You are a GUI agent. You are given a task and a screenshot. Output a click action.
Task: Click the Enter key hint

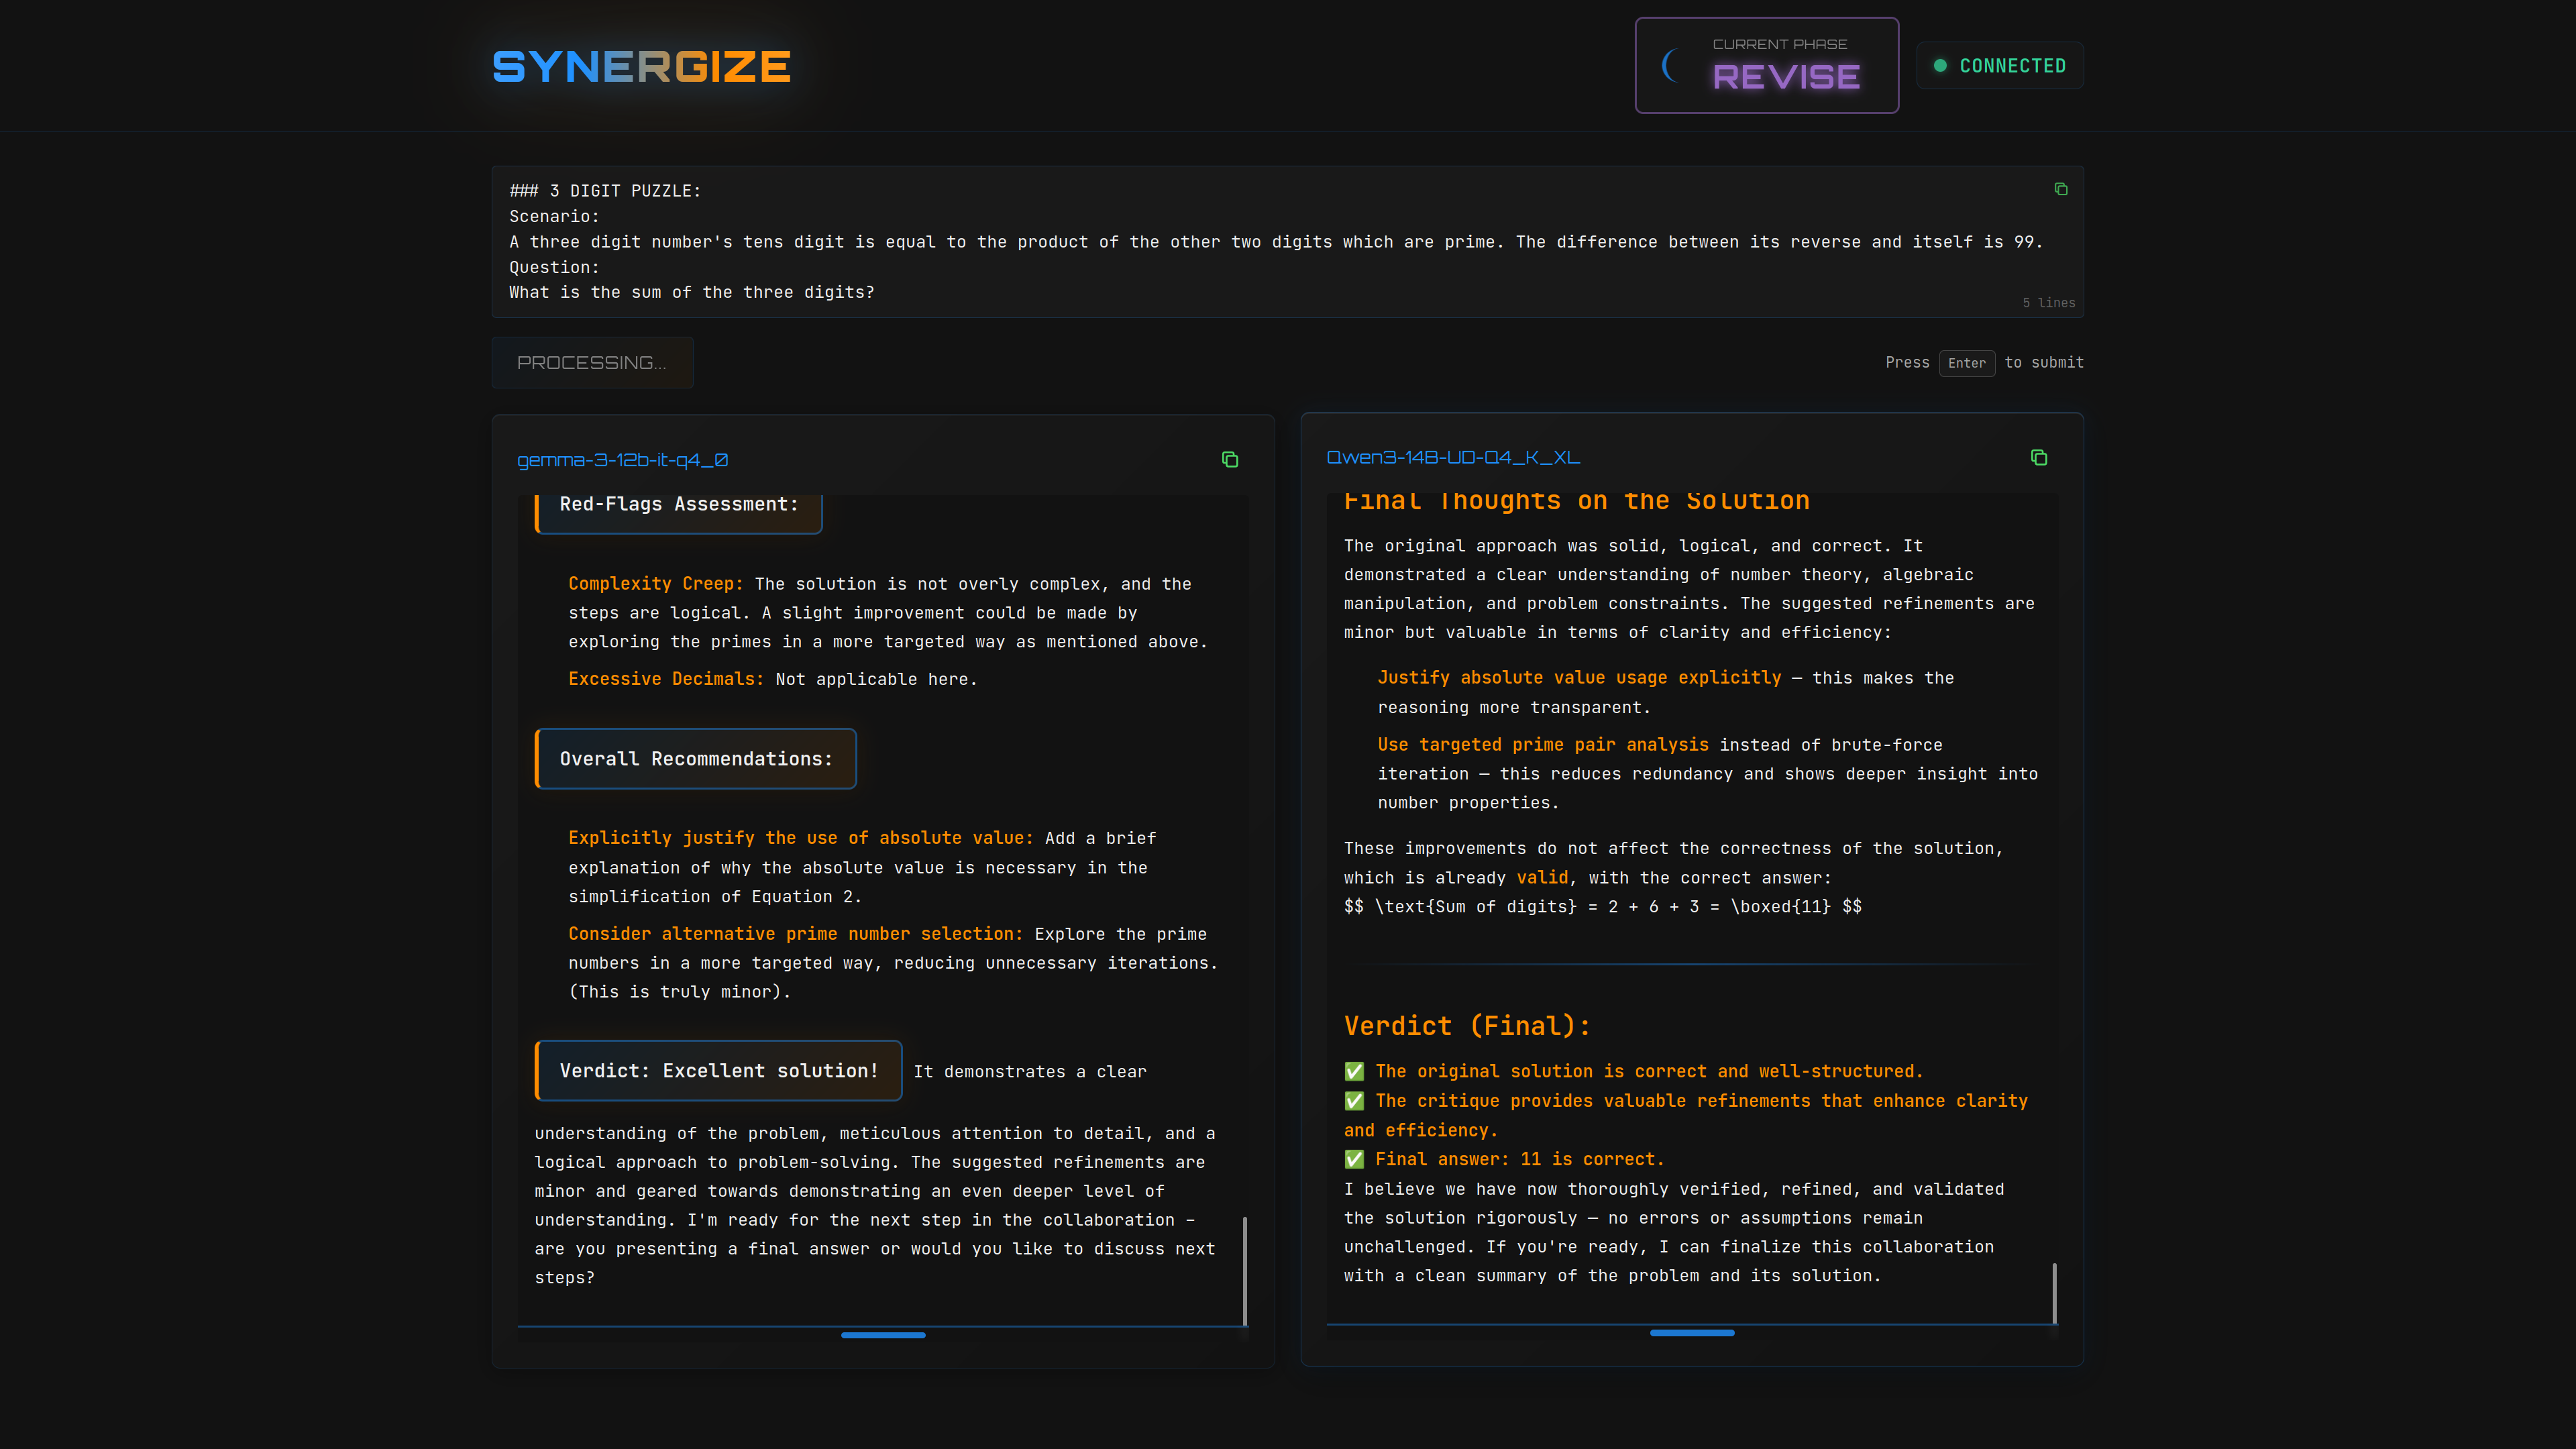pos(1966,363)
